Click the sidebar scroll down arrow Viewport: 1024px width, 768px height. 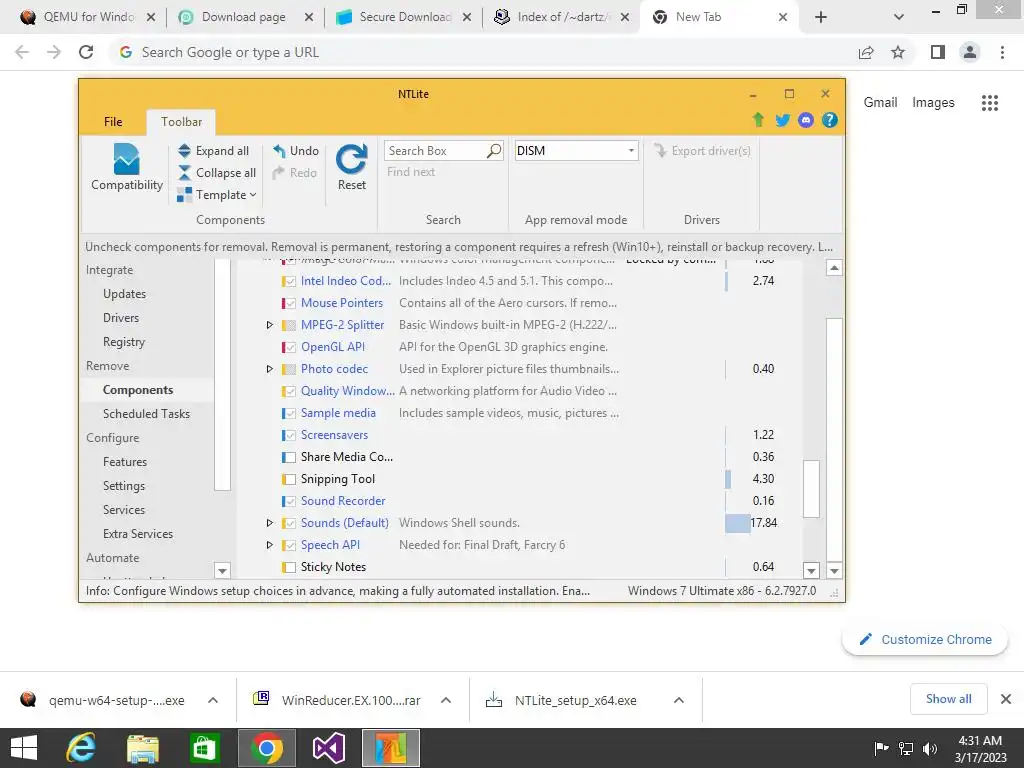click(222, 570)
